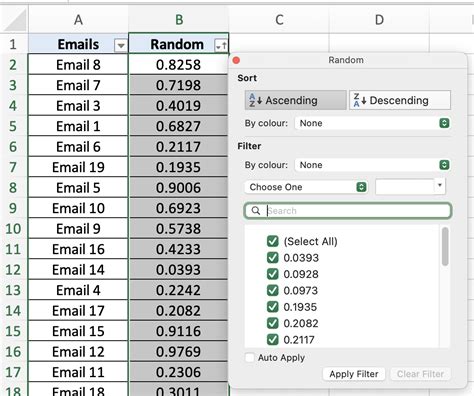Select cell with value 0.7198

coord(179,85)
